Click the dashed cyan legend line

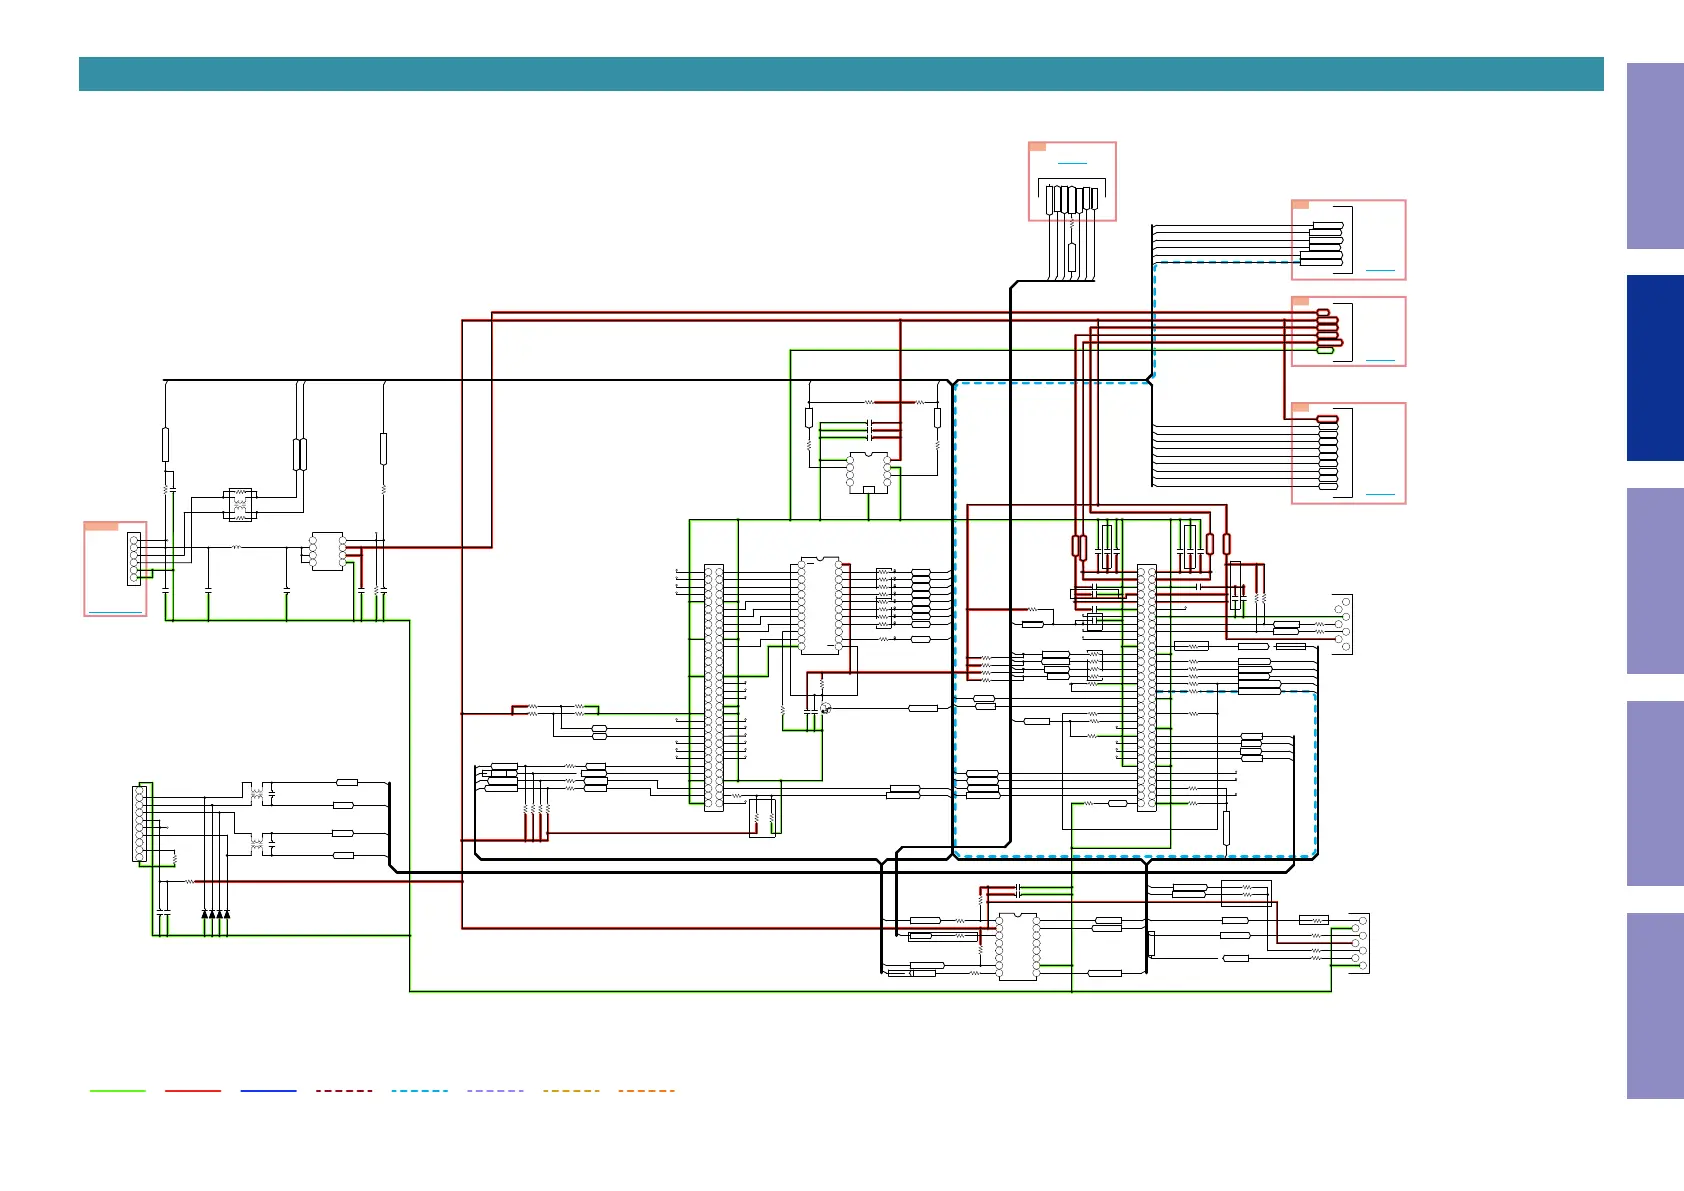419,1091
